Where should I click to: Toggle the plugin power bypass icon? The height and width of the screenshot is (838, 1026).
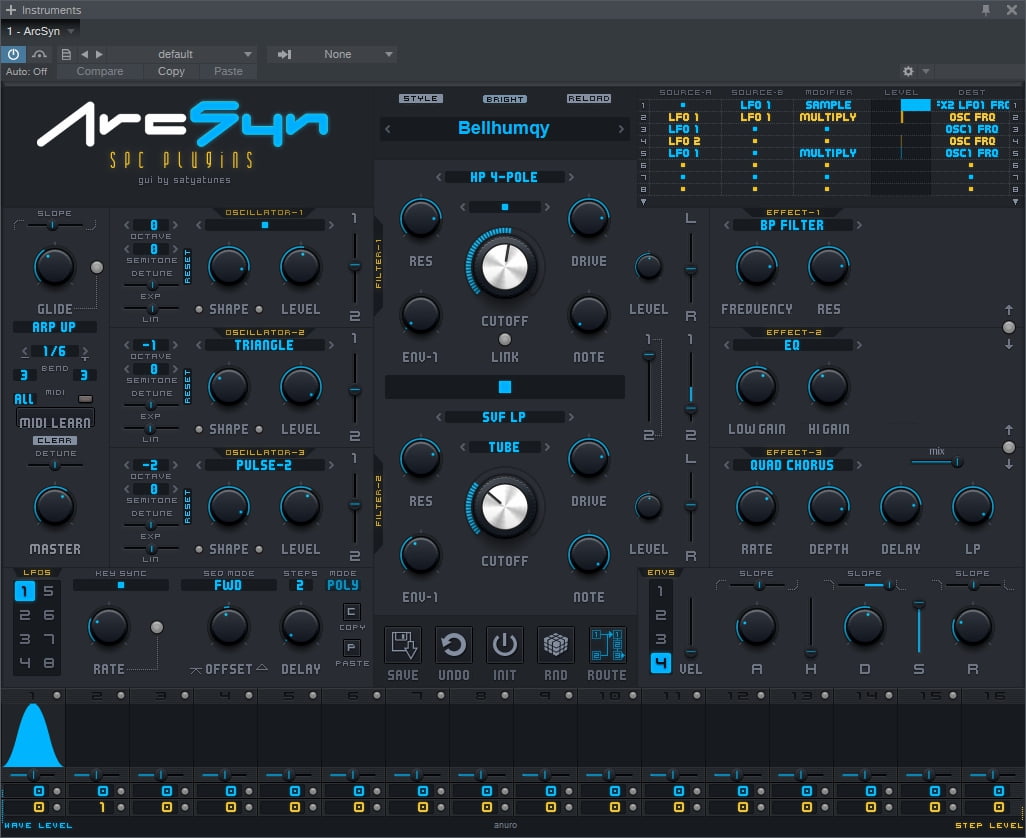point(13,54)
